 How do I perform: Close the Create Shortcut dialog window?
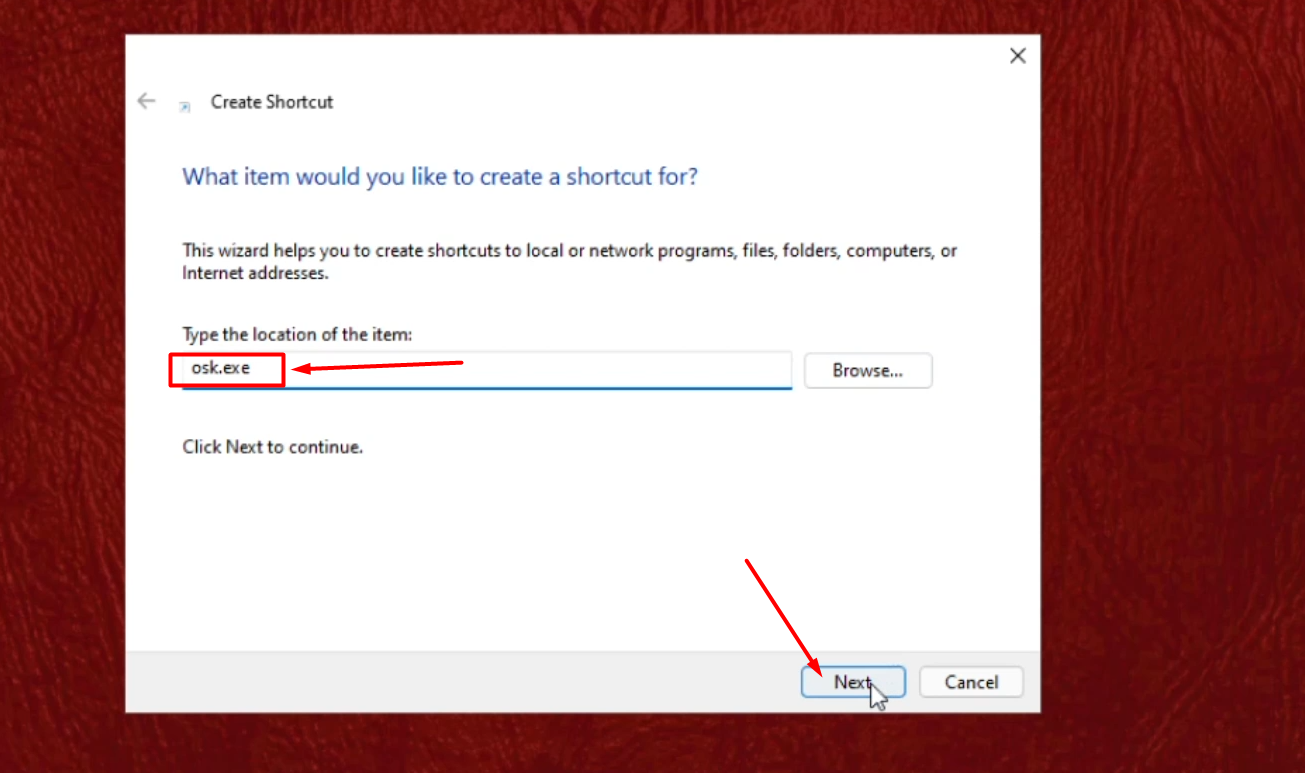[x=1018, y=56]
